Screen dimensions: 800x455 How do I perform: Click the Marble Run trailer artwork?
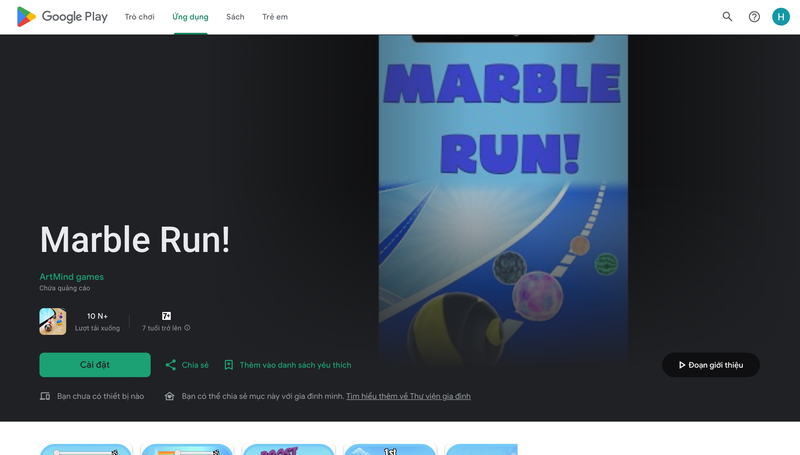tap(503, 200)
